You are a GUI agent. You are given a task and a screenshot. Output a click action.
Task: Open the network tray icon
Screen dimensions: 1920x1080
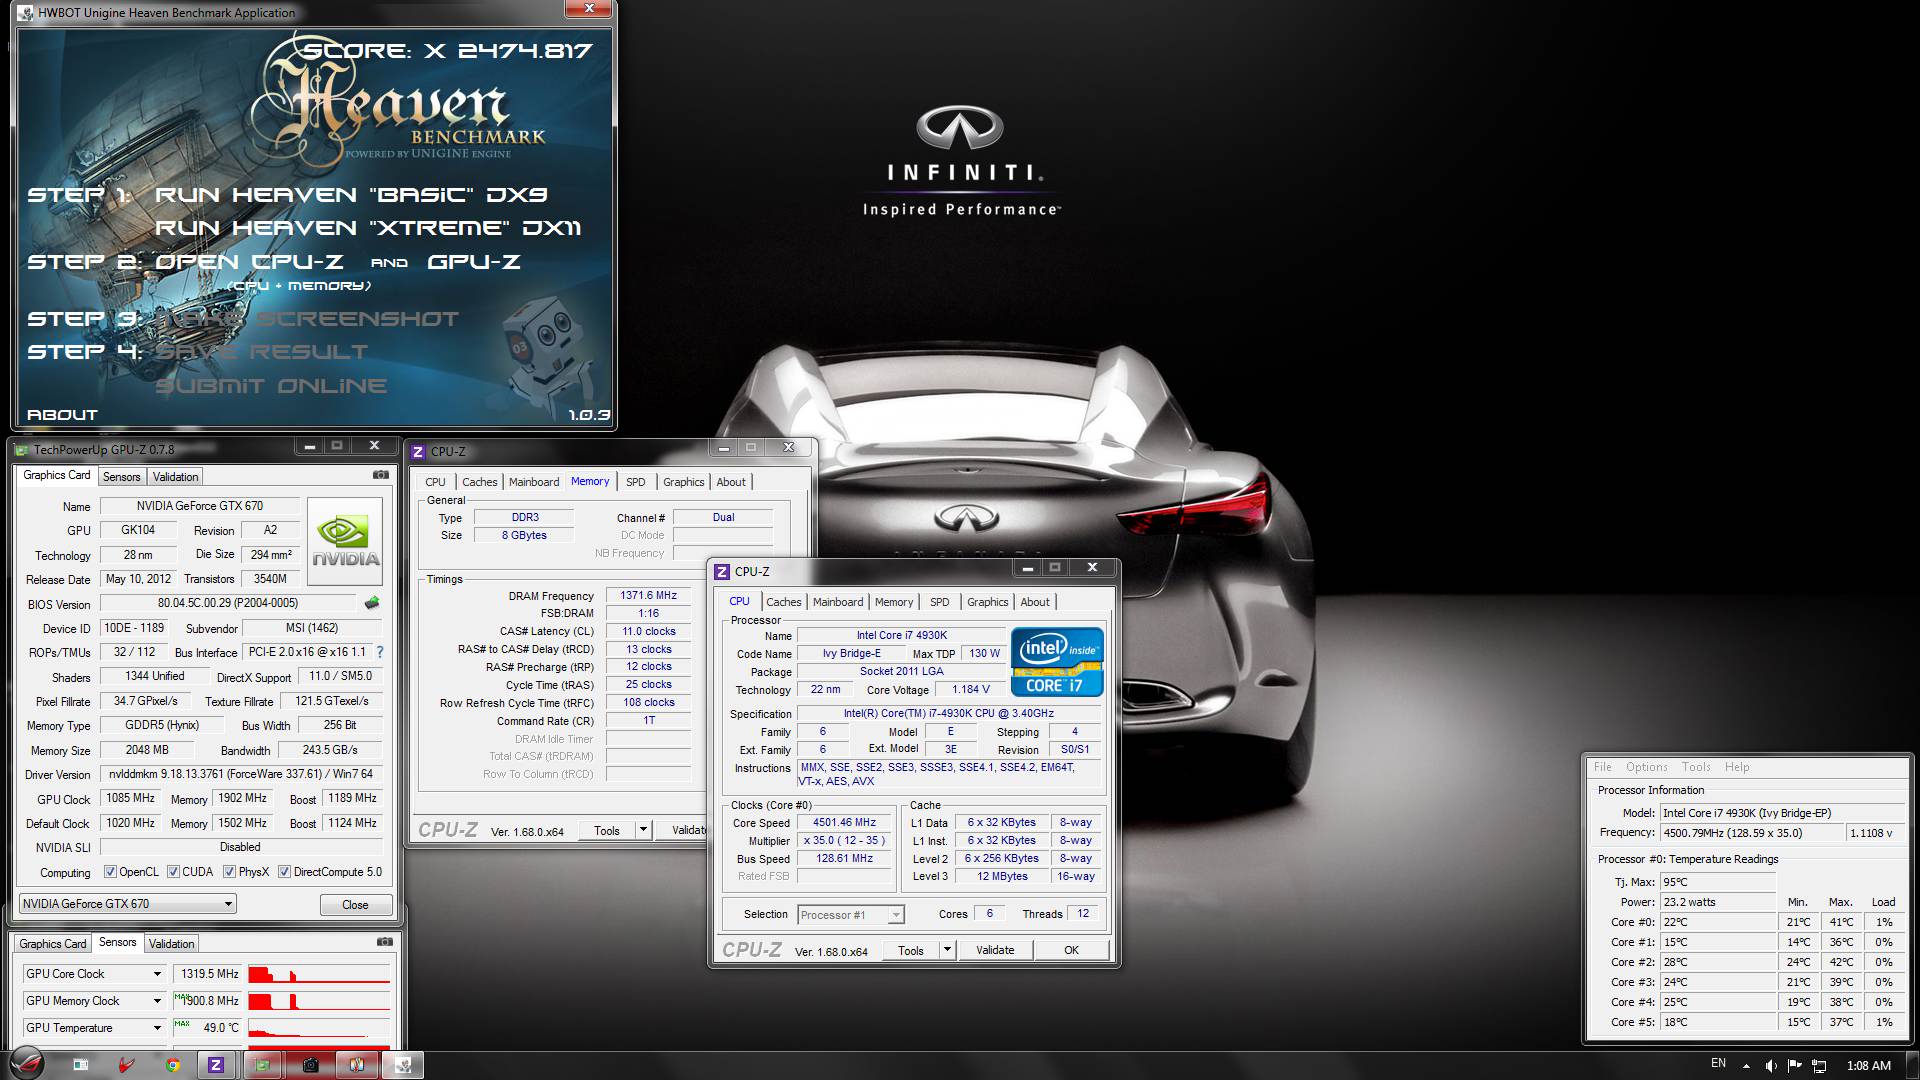[1819, 1066]
